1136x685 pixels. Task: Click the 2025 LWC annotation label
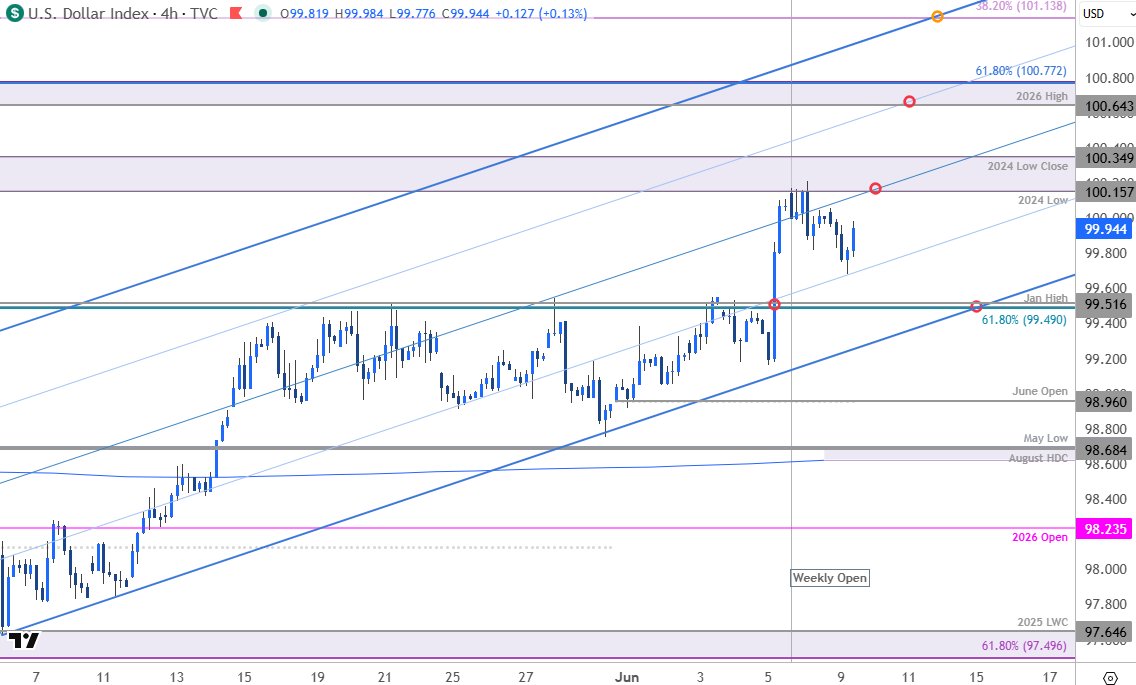[x=1043, y=622]
